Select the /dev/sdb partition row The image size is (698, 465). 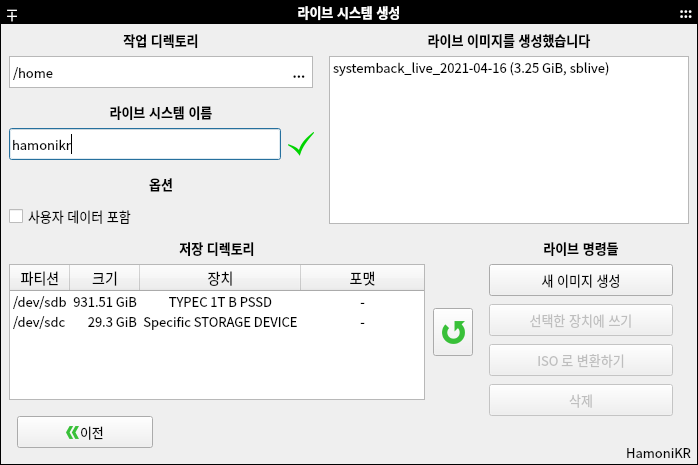(x=217, y=302)
